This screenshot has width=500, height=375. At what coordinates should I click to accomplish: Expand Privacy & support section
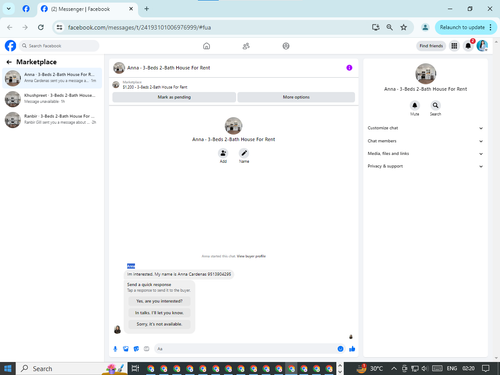click(x=425, y=166)
